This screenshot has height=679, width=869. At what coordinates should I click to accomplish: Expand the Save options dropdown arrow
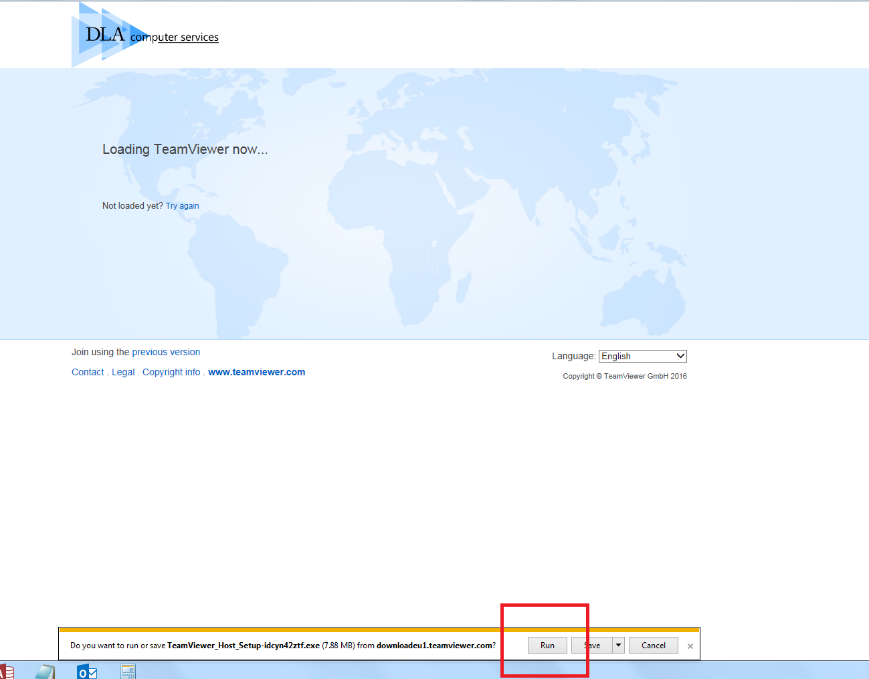point(618,645)
